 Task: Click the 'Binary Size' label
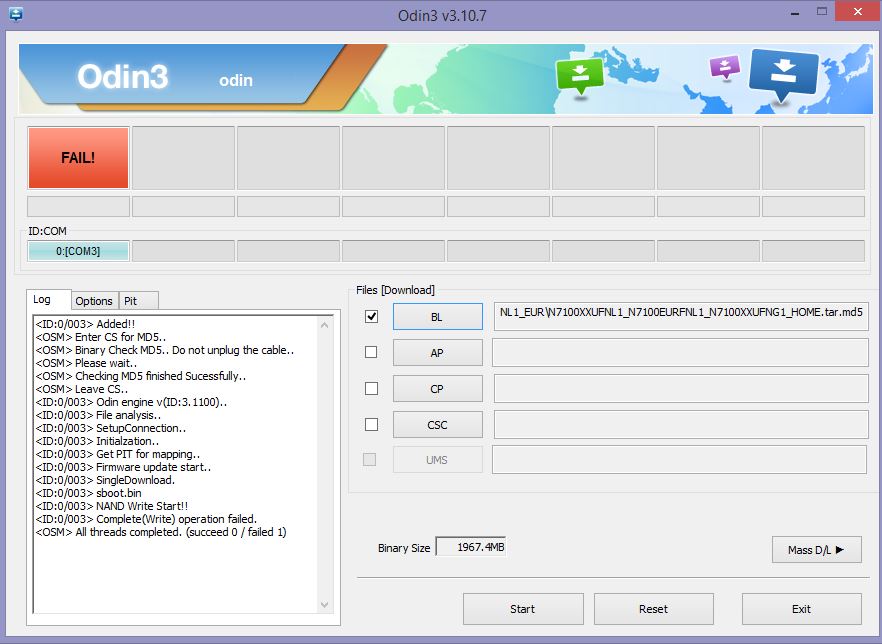coord(404,548)
